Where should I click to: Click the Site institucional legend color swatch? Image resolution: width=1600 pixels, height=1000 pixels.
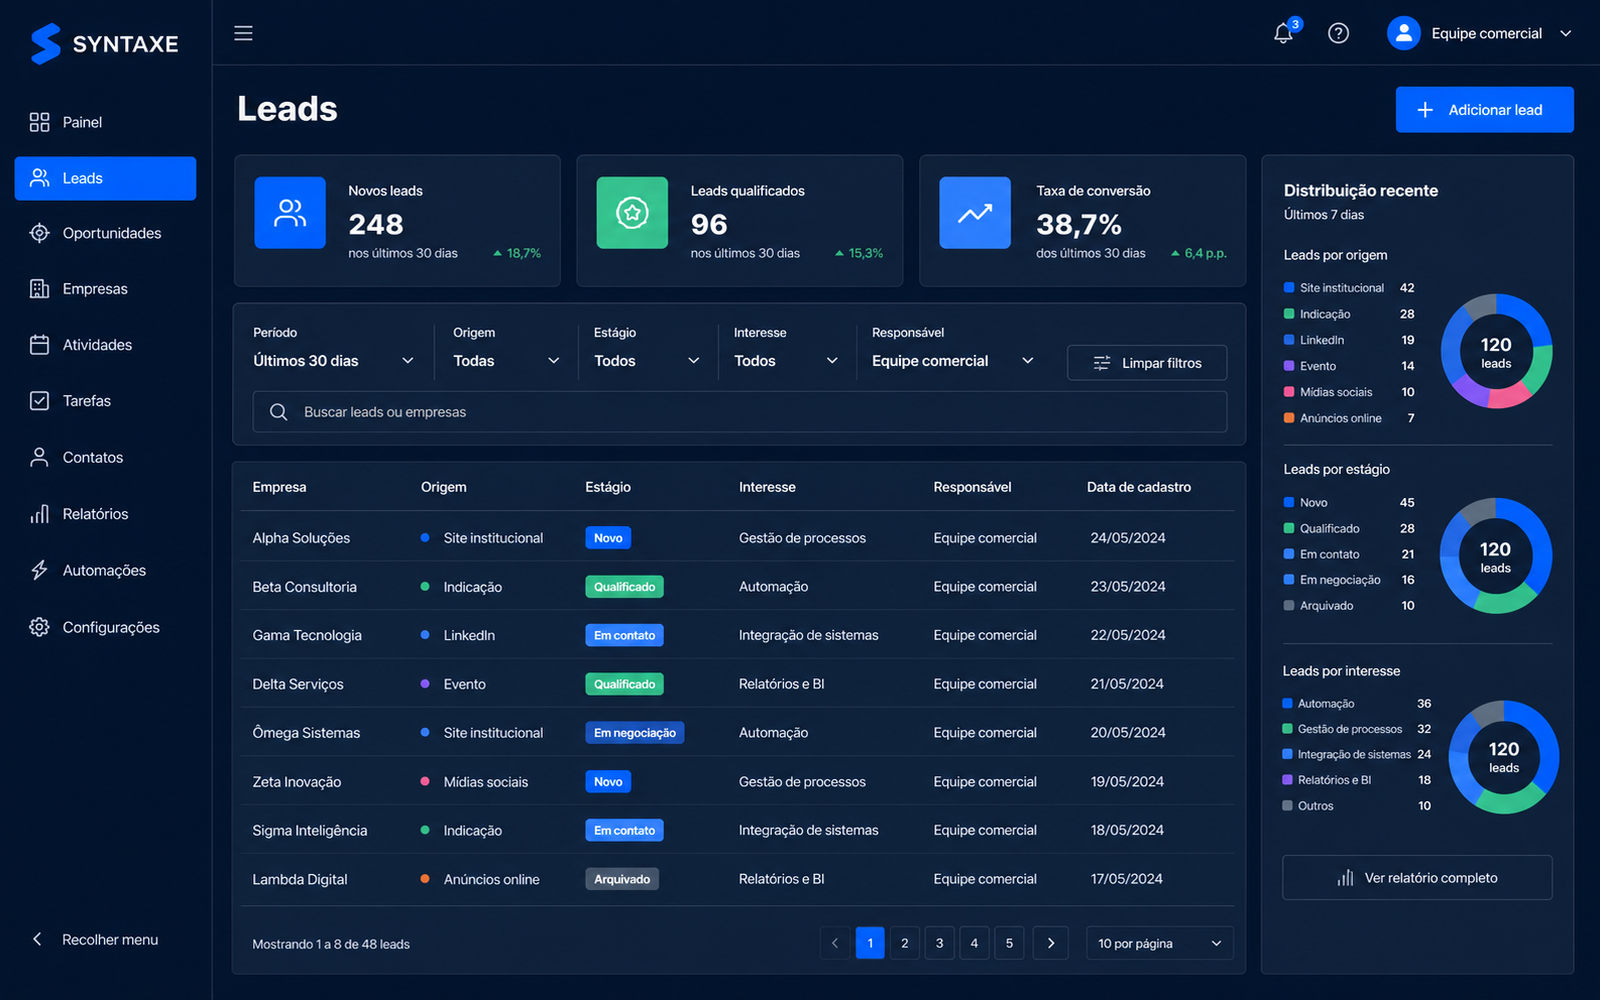tap(1289, 288)
